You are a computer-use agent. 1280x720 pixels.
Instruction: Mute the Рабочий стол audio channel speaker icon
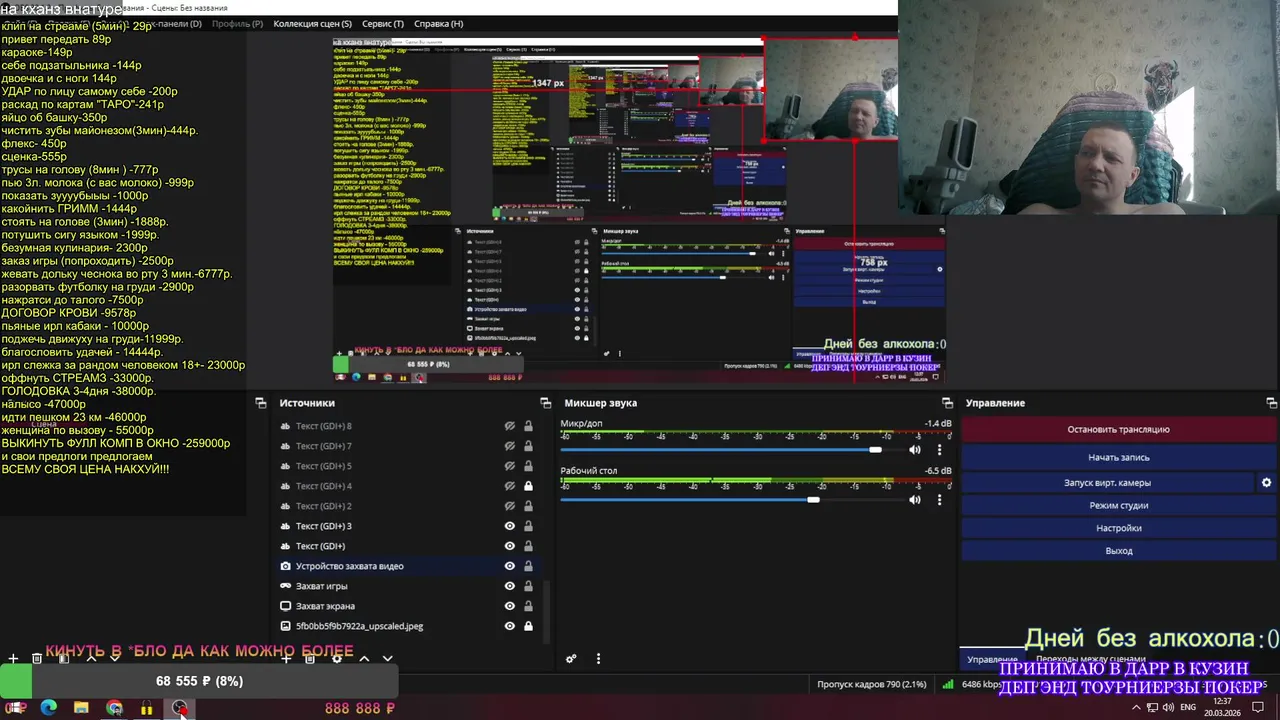point(914,499)
